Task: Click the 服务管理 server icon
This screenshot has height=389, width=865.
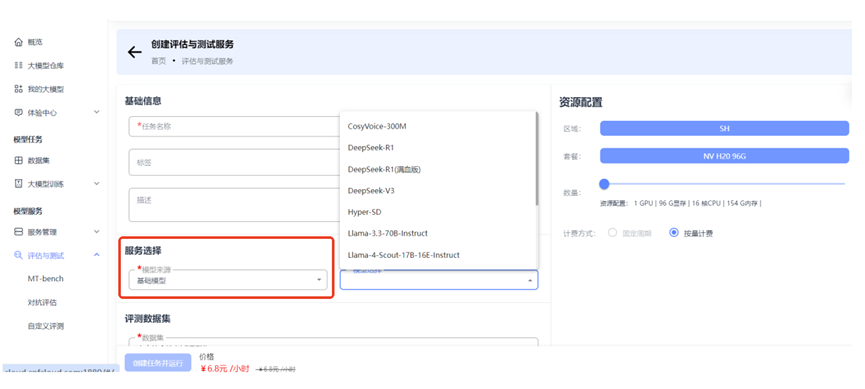Action: point(19,232)
